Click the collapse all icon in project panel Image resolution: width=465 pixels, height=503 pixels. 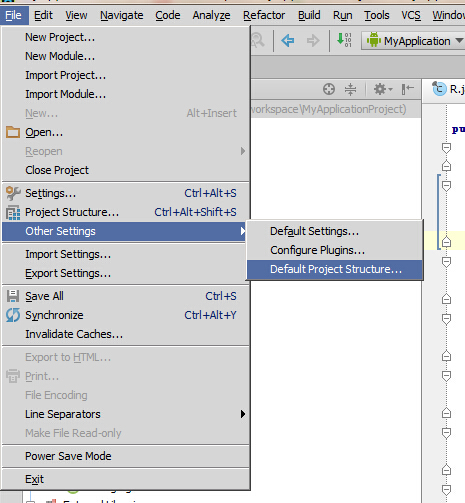(x=350, y=89)
